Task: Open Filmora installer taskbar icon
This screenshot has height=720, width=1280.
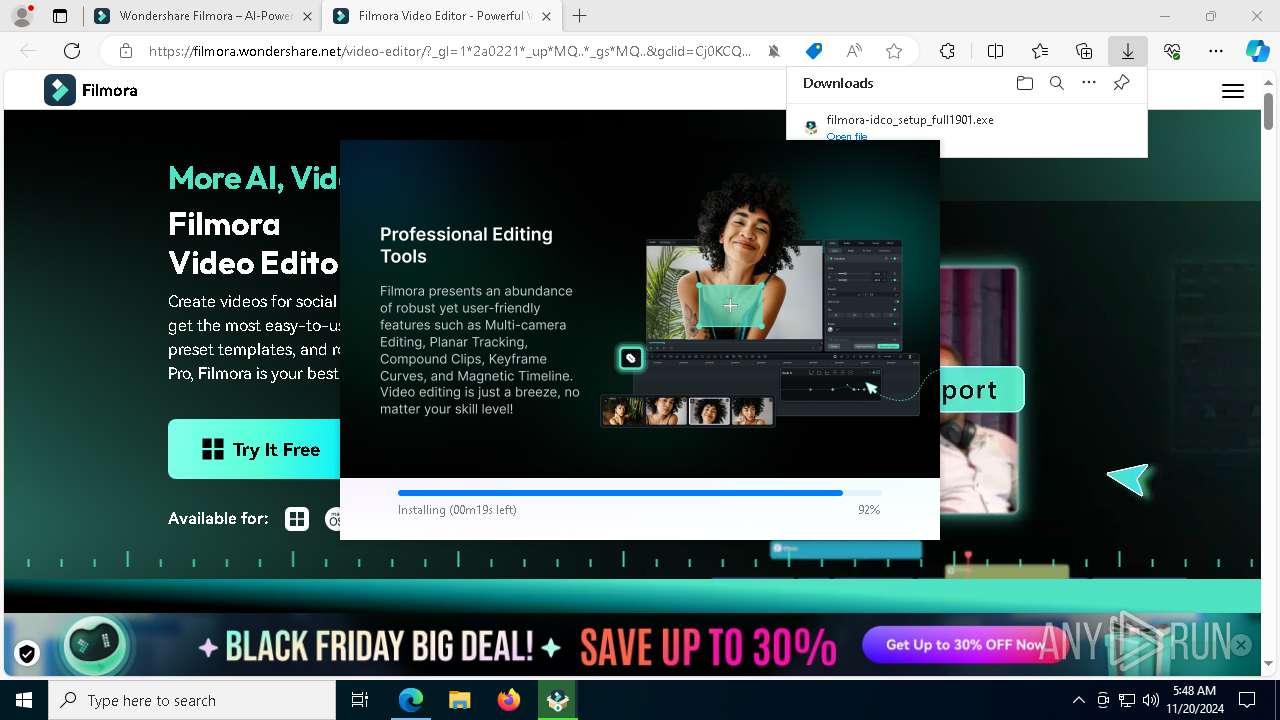Action: pos(557,700)
